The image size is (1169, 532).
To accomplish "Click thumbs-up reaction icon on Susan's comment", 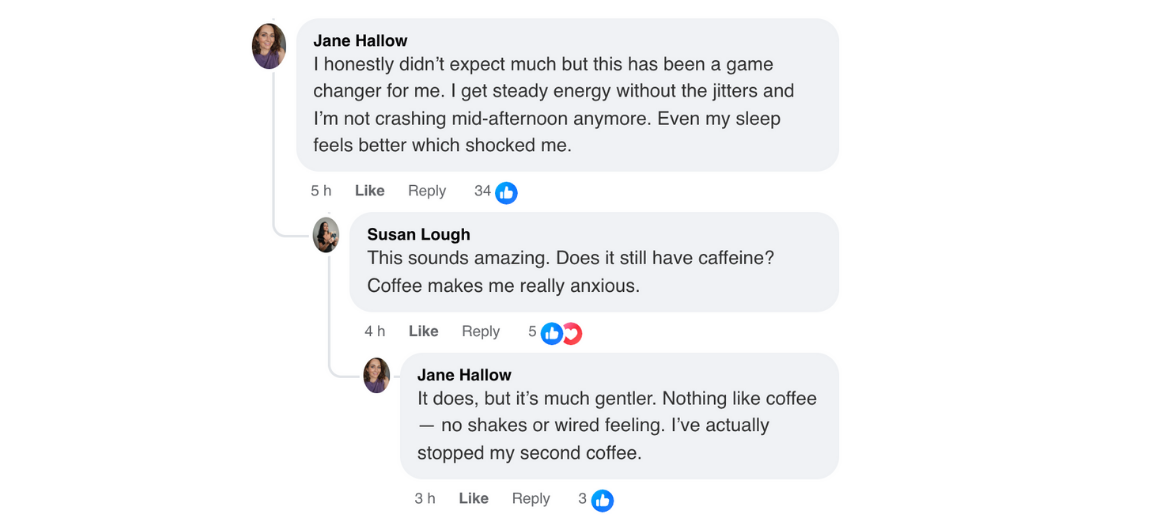I will point(551,333).
